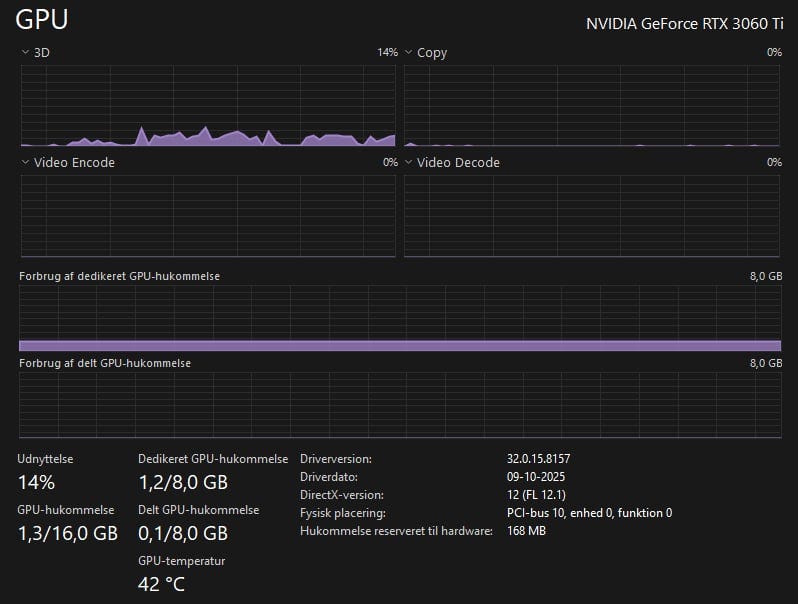The image size is (798, 604).
Task: Click the Udnyttelse 14% value
Action: point(36,482)
